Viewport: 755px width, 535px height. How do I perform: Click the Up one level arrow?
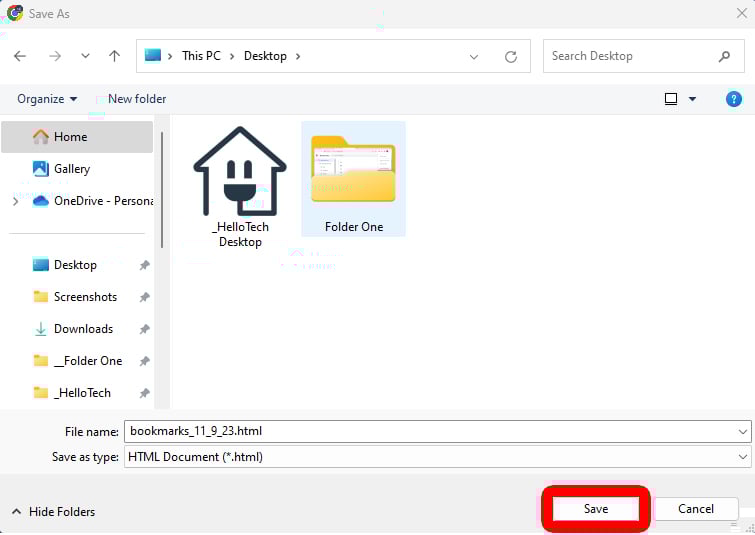click(114, 56)
